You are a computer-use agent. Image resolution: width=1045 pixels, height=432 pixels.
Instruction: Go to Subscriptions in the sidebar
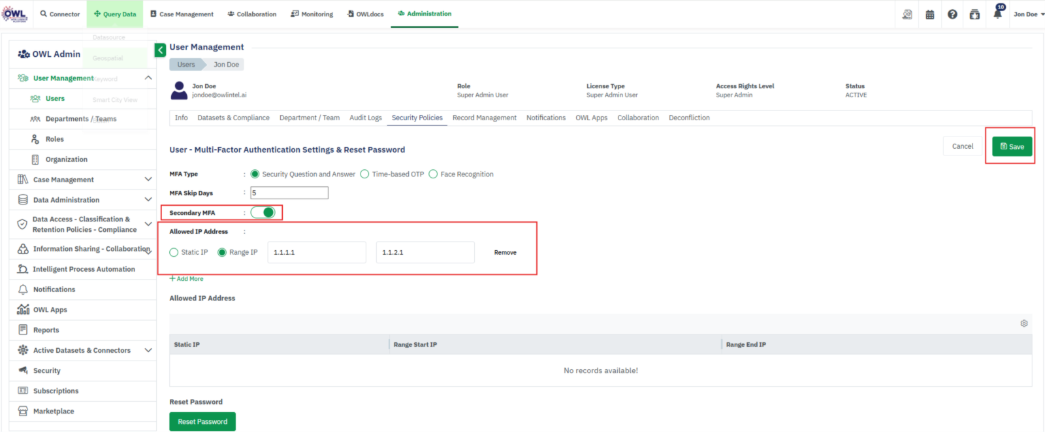pyautogui.click(x=55, y=391)
